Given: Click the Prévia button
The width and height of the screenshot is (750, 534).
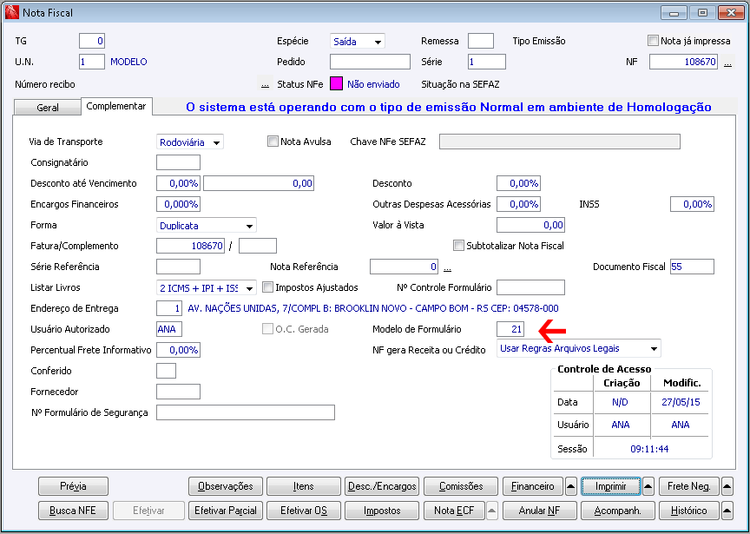Looking at the screenshot, I should [73, 487].
